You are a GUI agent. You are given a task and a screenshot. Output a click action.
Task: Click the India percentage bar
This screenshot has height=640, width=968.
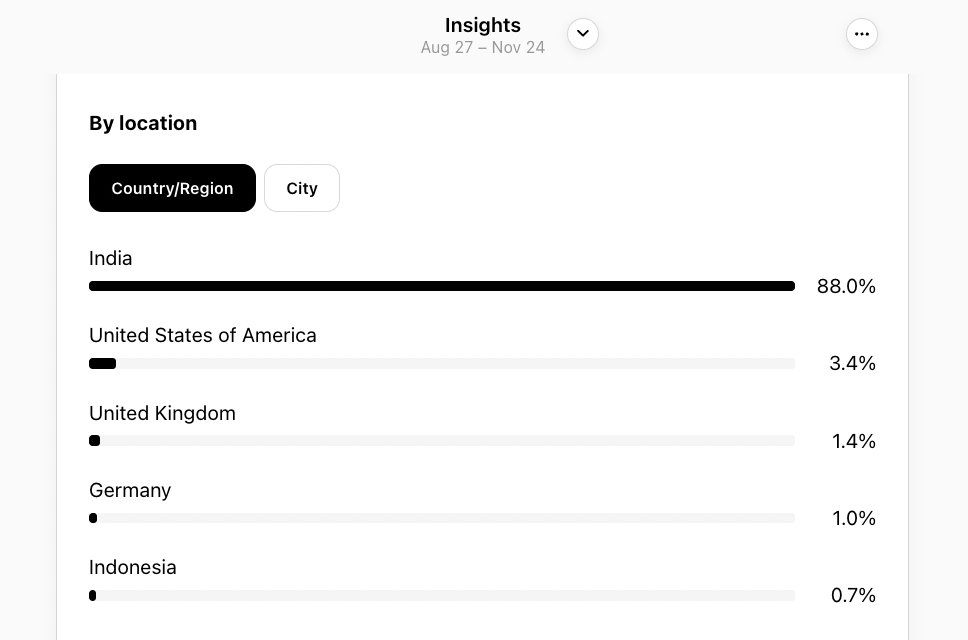(x=441, y=286)
